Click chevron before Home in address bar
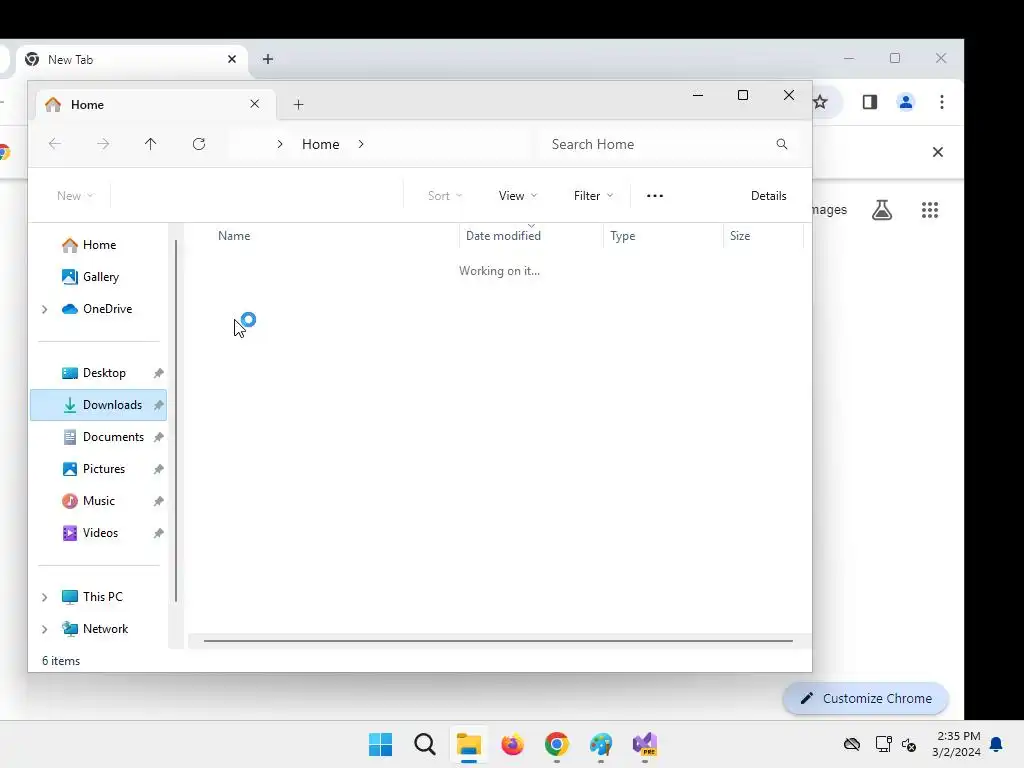Screen dimensions: 1024x768 tap(280, 144)
